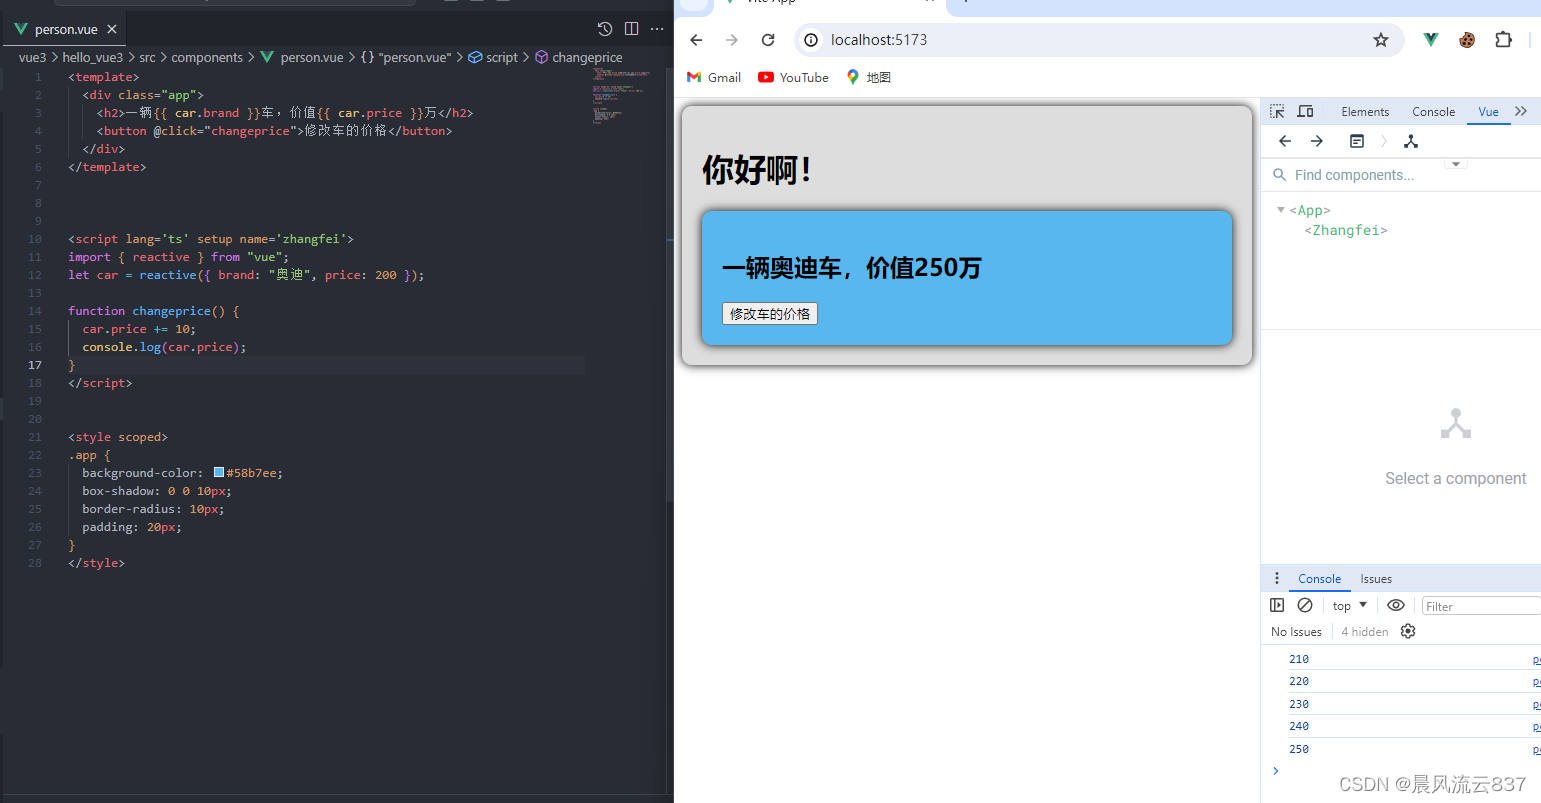Open YouTube bookmark
Screen dimensions: 1541x803
click(793, 77)
